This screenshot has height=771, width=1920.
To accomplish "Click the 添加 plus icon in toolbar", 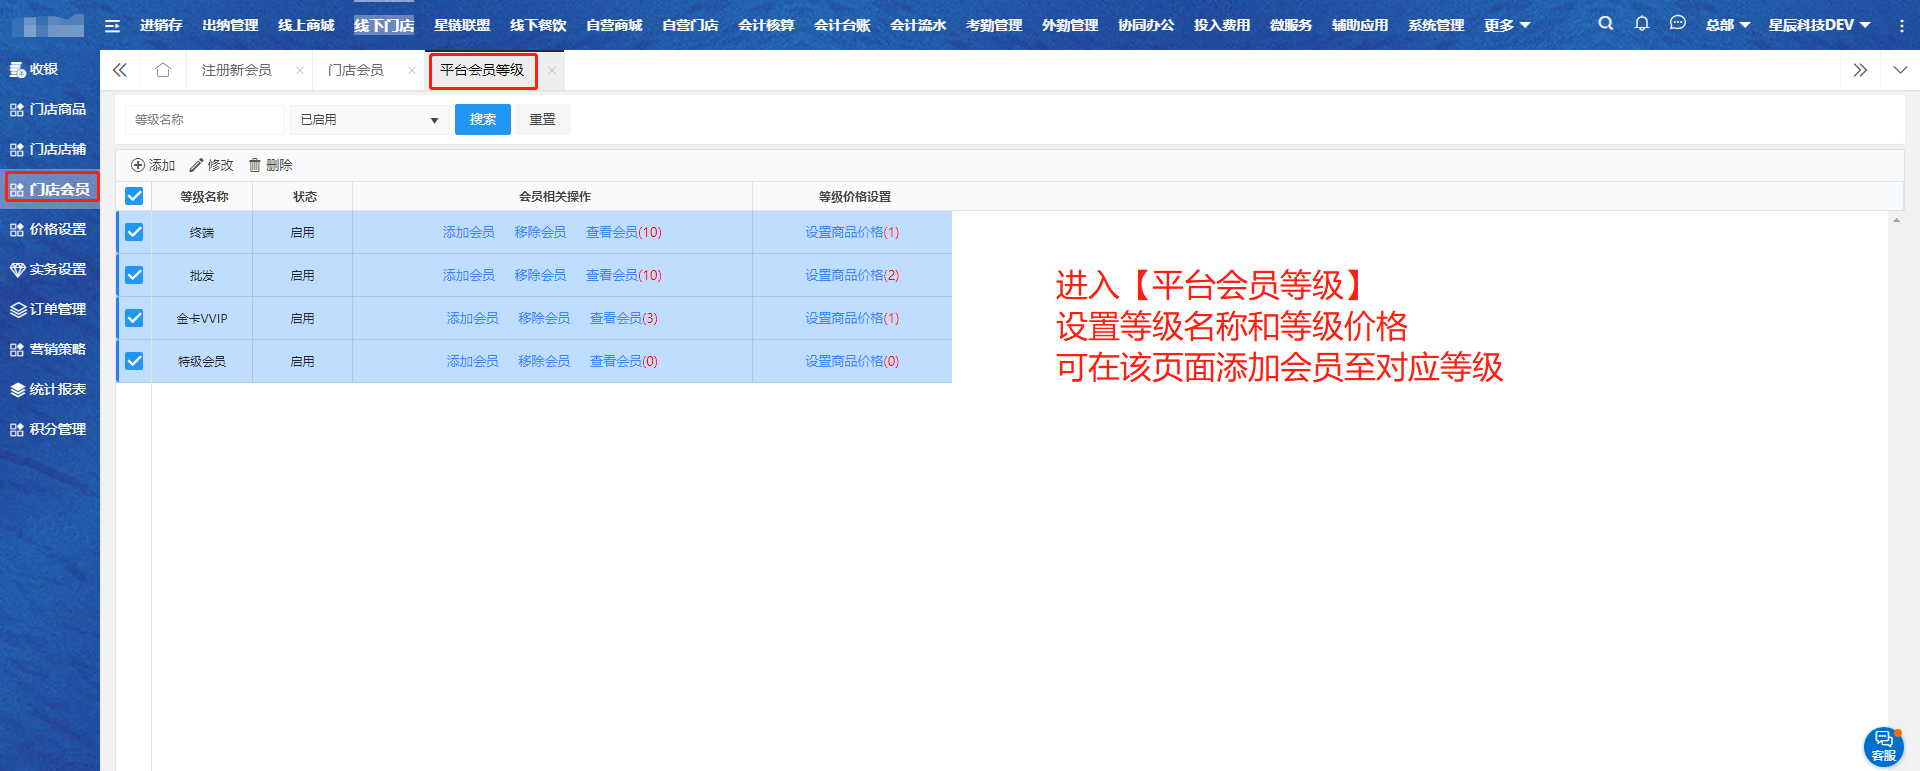I will click(x=138, y=165).
